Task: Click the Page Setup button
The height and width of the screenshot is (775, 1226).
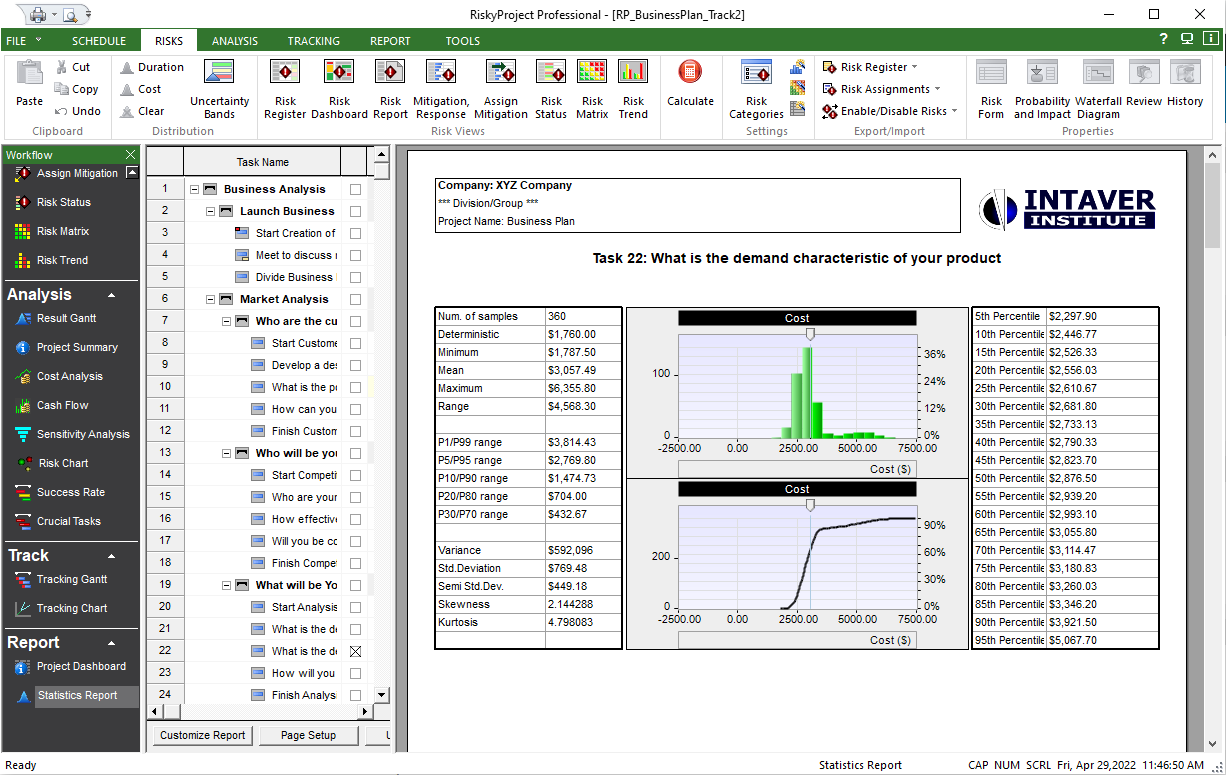Action: pyautogui.click(x=308, y=735)
